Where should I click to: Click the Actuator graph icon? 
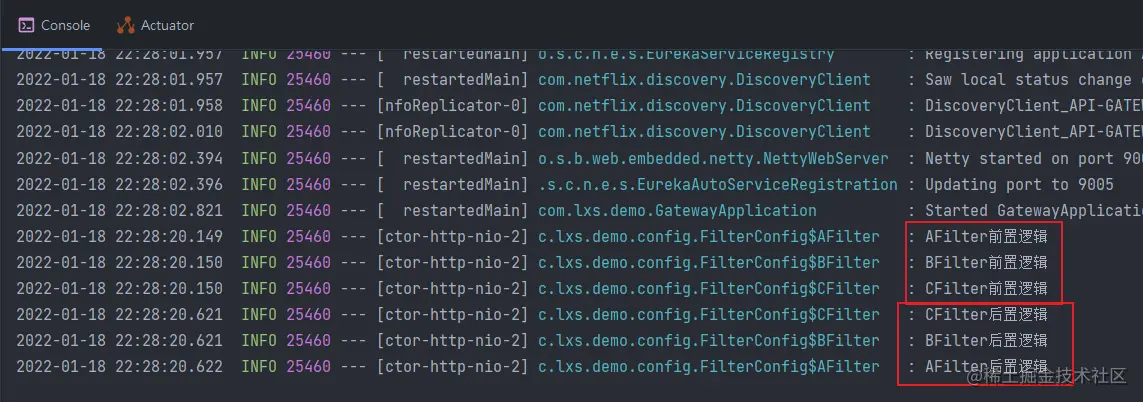click(125, 26)
